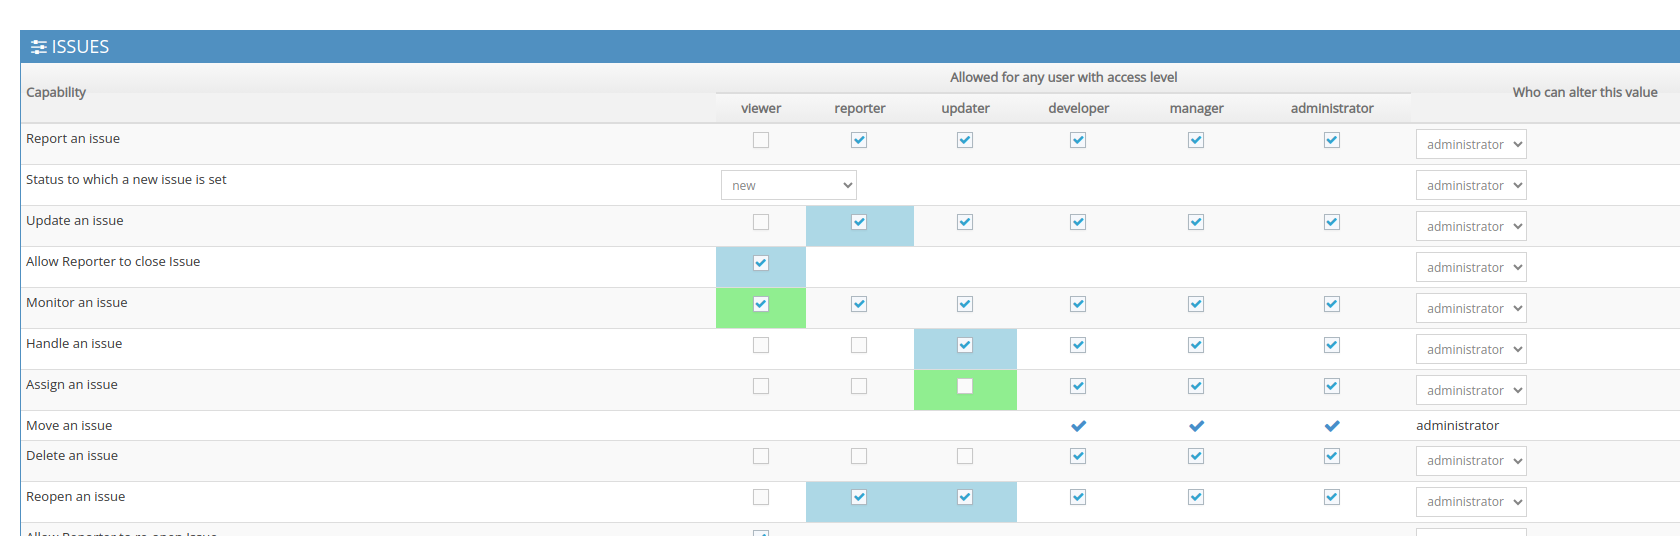Open the new issue status dropdown
Viewport: 1680px width, 536px height.
tap(788, 185)
